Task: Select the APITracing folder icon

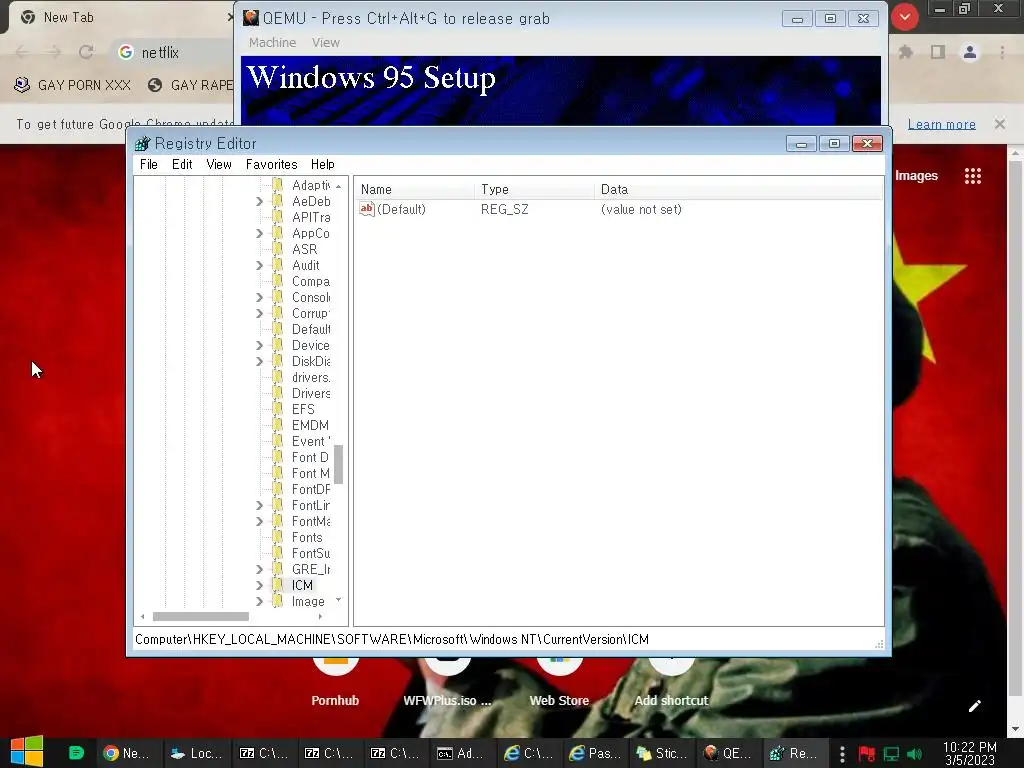Action: [278, 217]
